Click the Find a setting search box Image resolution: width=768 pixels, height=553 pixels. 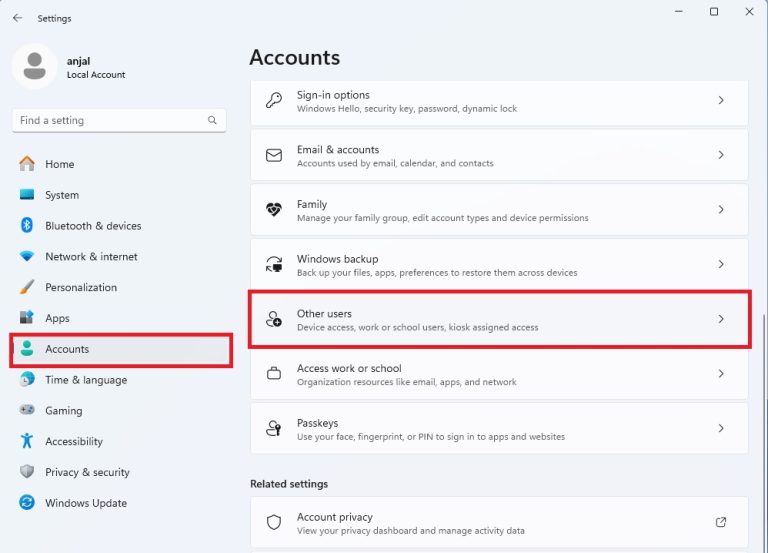pos(110,120)
